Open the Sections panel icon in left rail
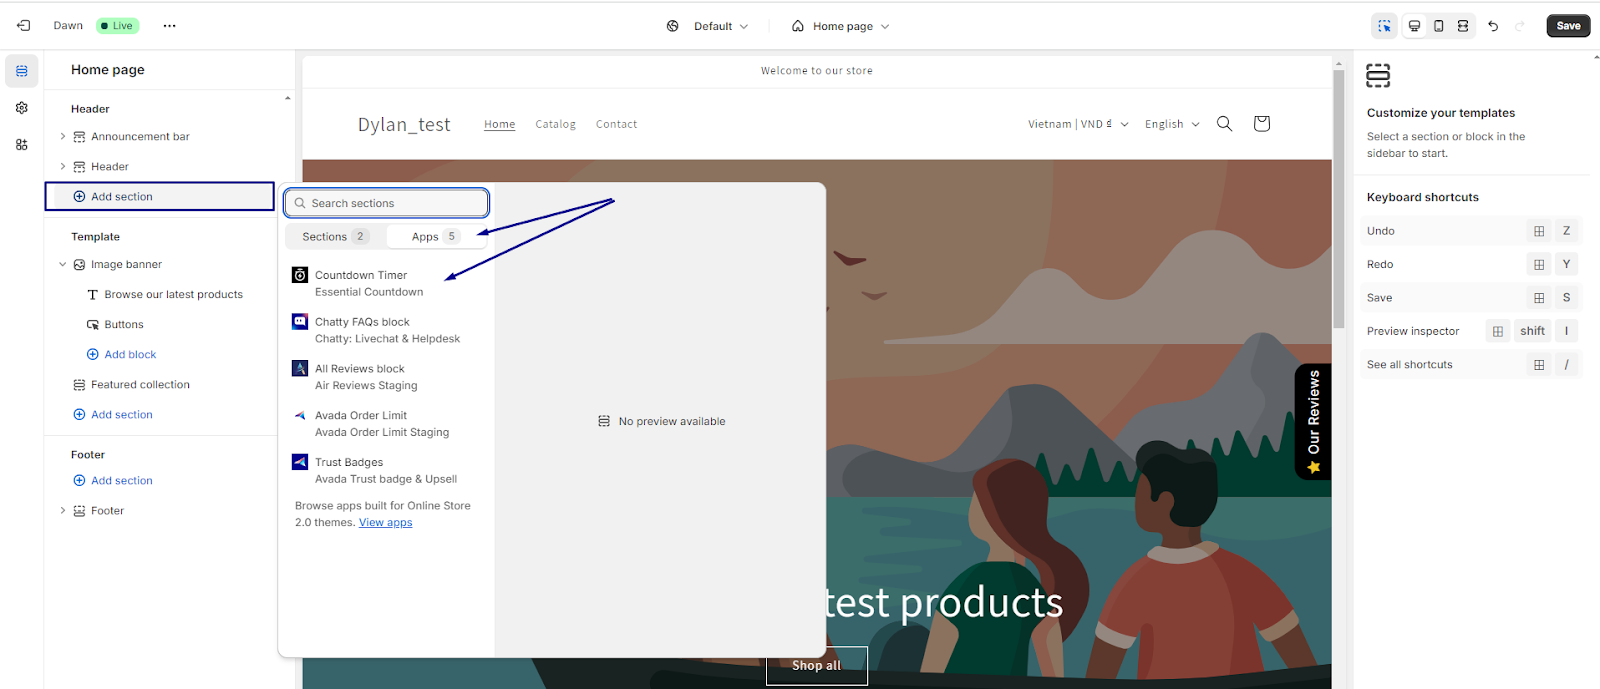Viewport: 1600px width, 689px height. coord(22,71)
